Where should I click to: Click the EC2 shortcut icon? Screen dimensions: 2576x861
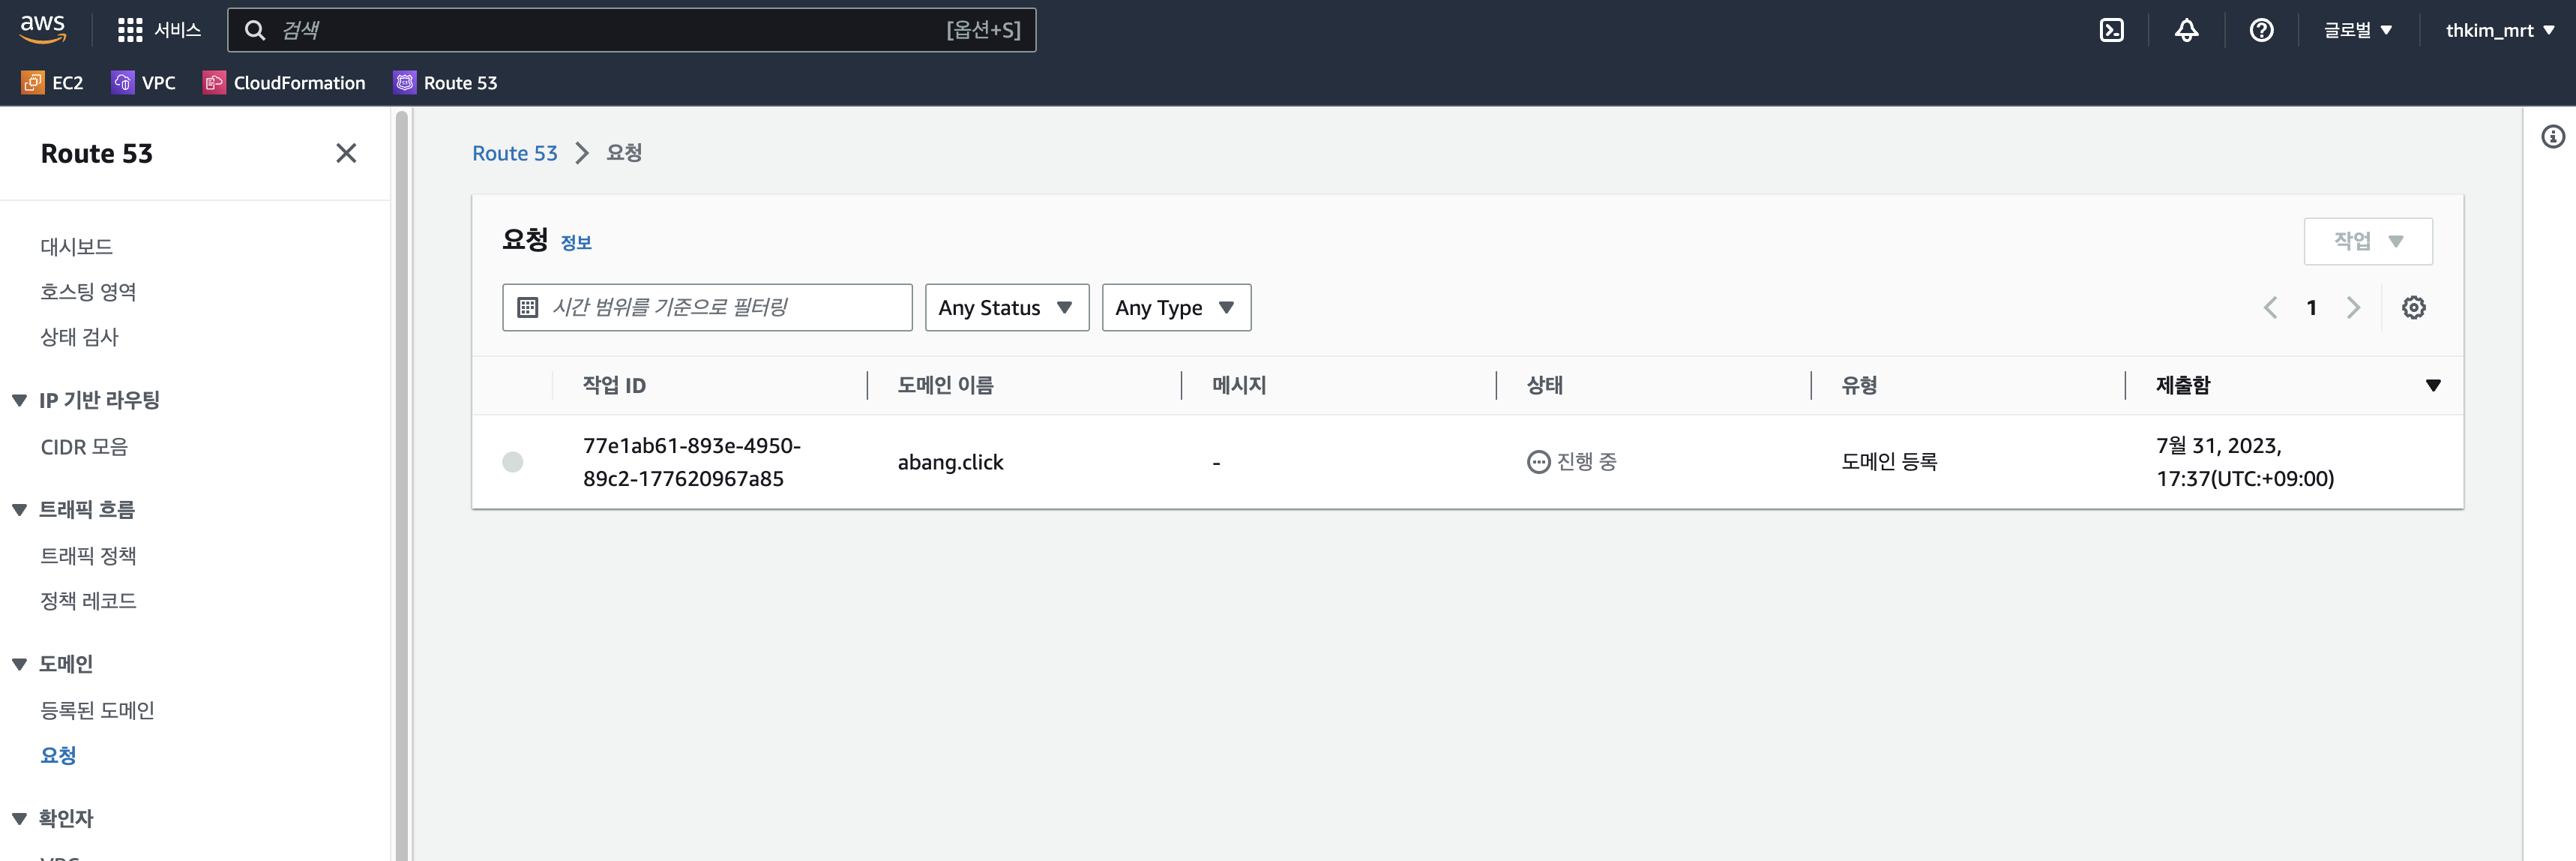33,83
